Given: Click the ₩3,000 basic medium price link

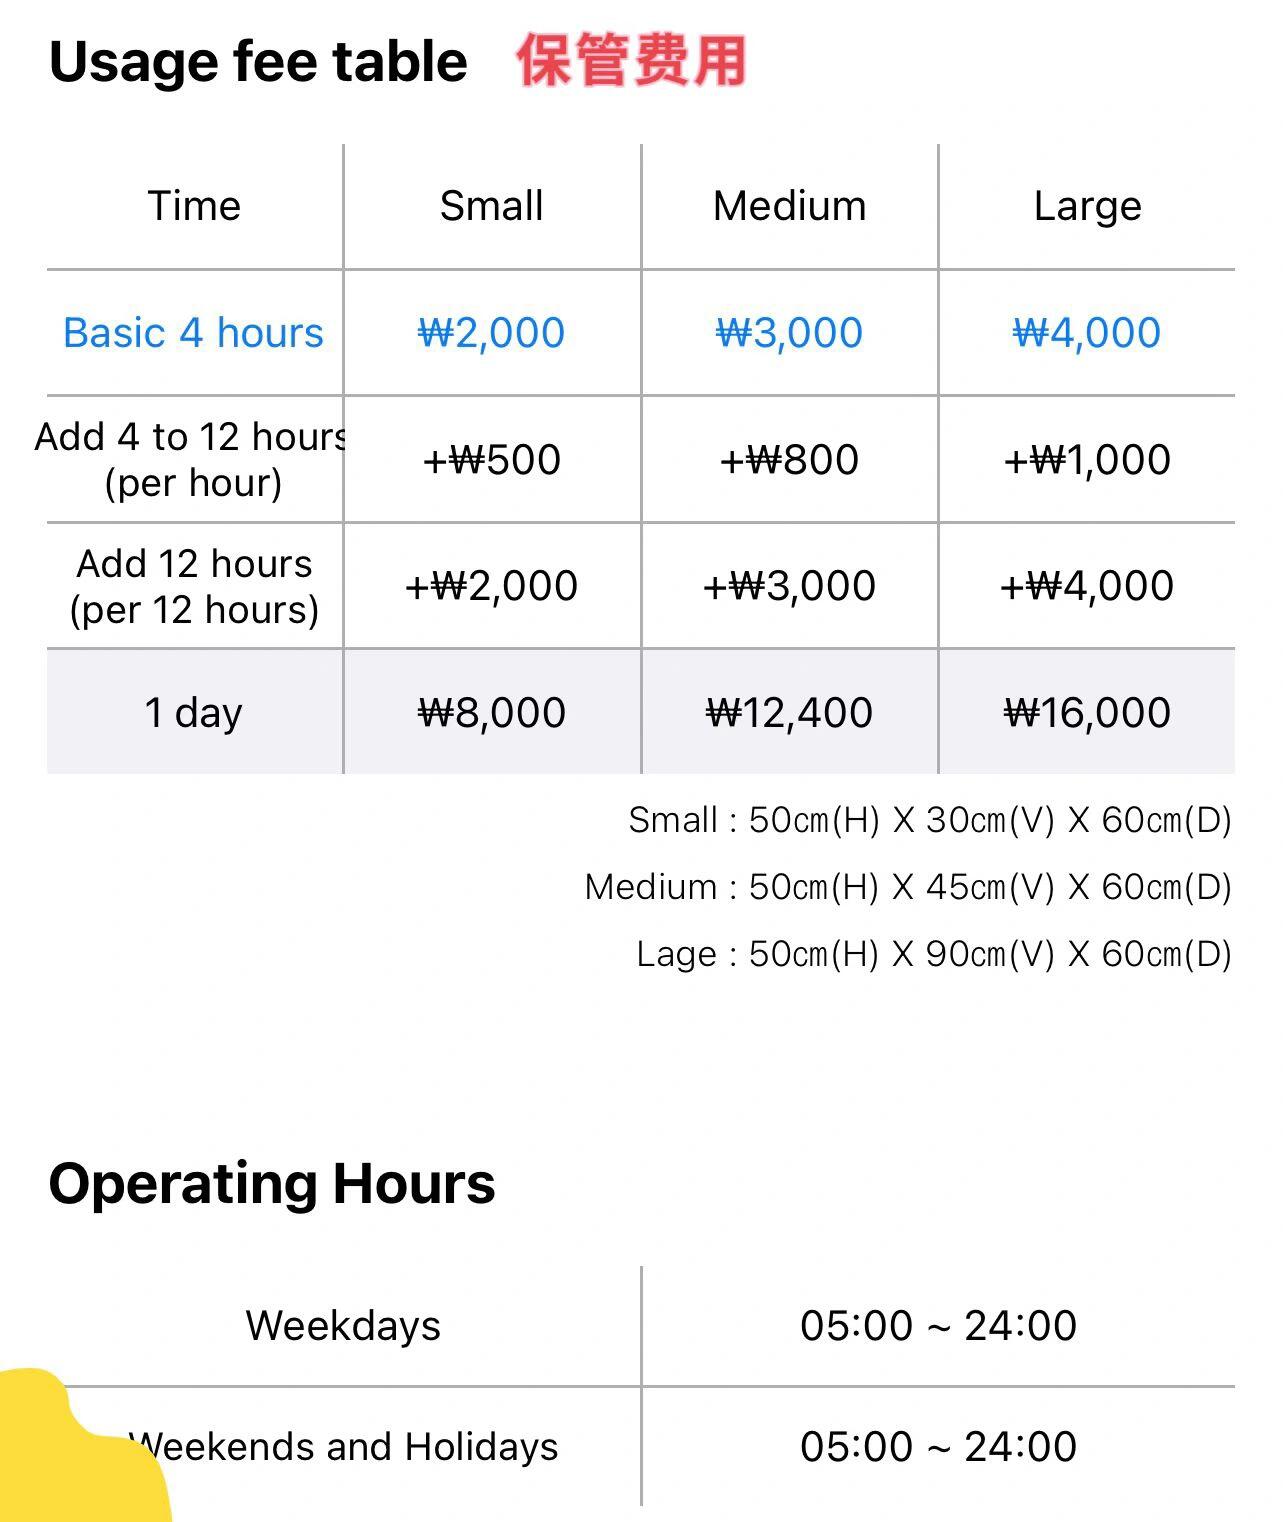Looking at the screenshot, I should (789, 332).
